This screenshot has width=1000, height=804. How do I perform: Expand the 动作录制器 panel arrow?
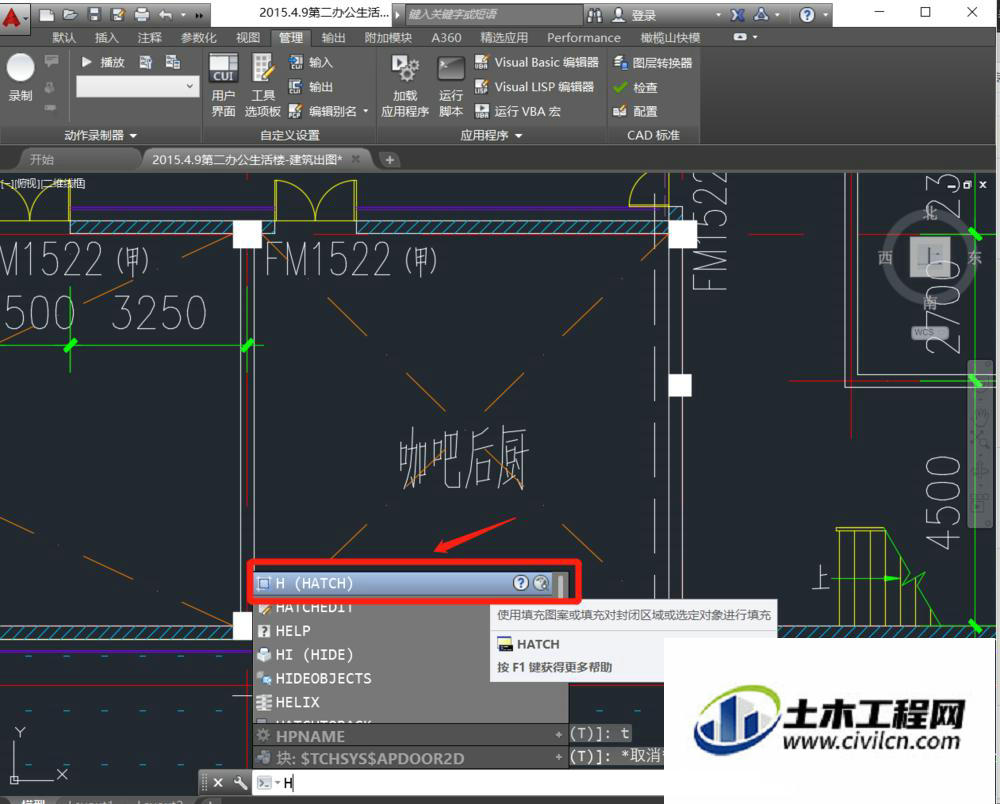[x=133, y=135]
